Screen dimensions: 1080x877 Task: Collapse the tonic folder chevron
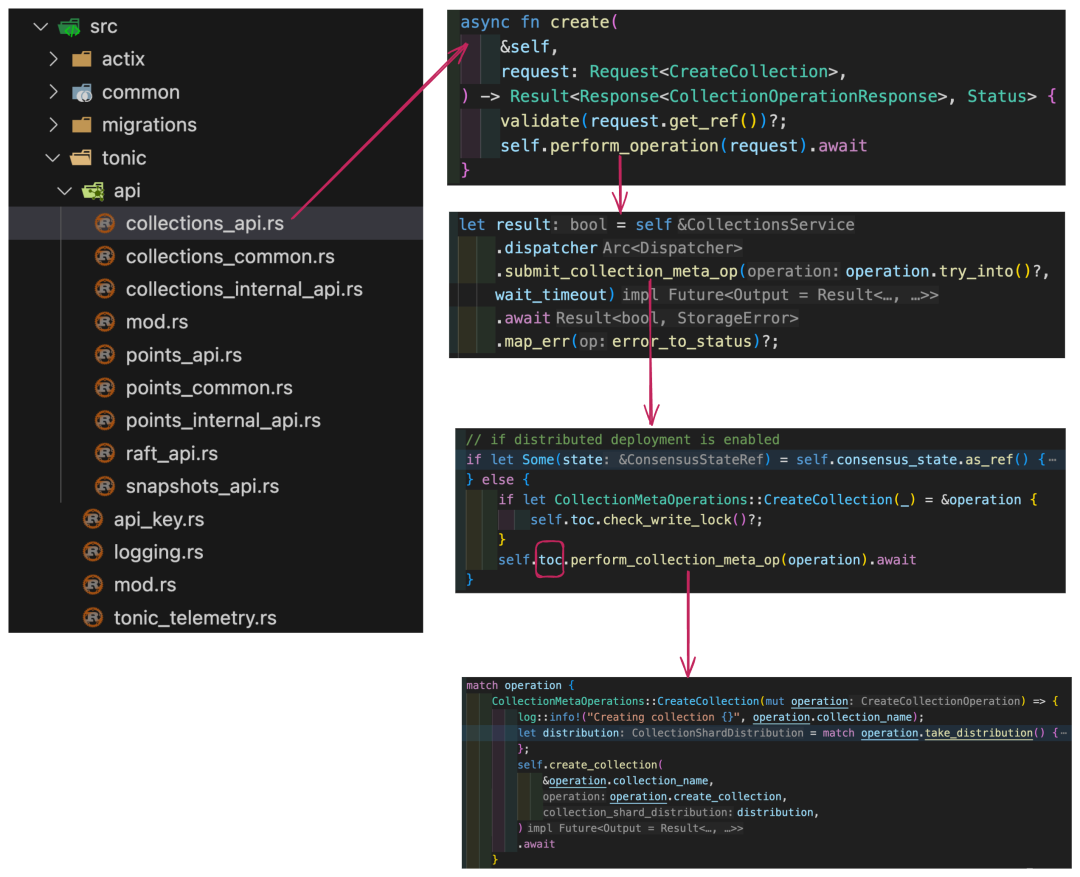pos(53,158)
